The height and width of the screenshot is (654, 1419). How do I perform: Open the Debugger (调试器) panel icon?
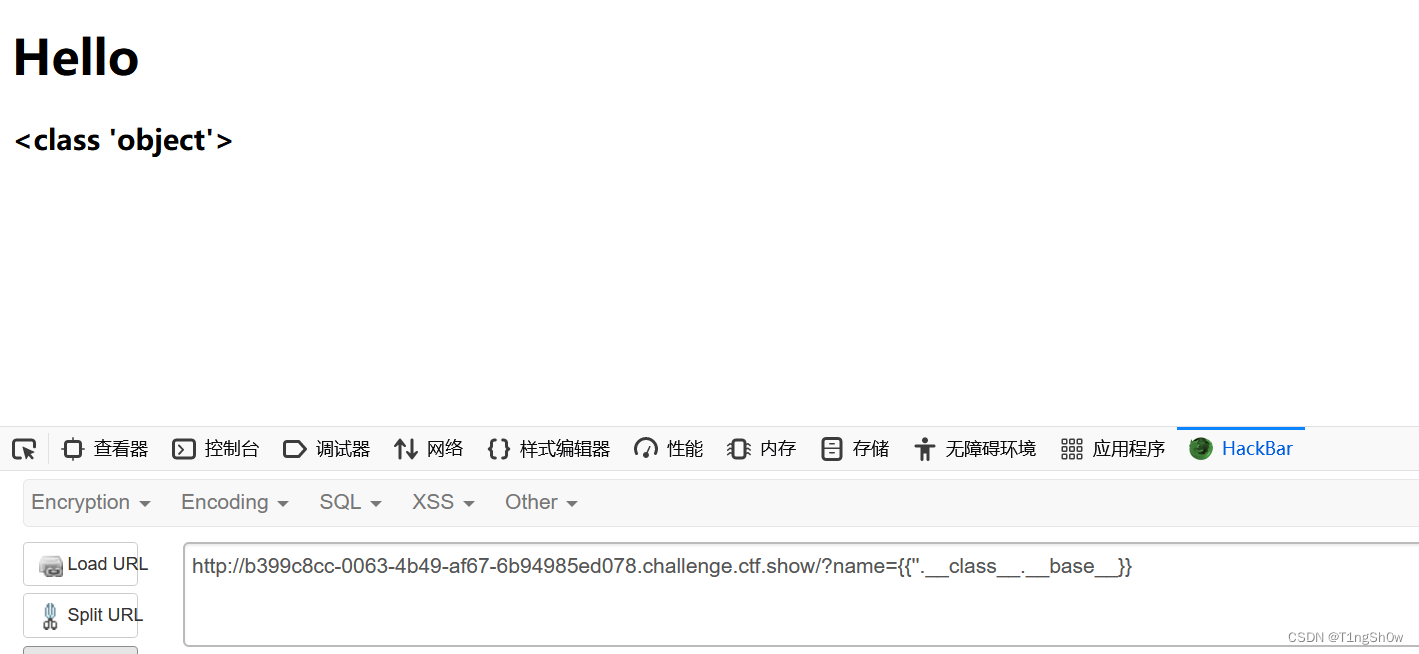(295, 449)
